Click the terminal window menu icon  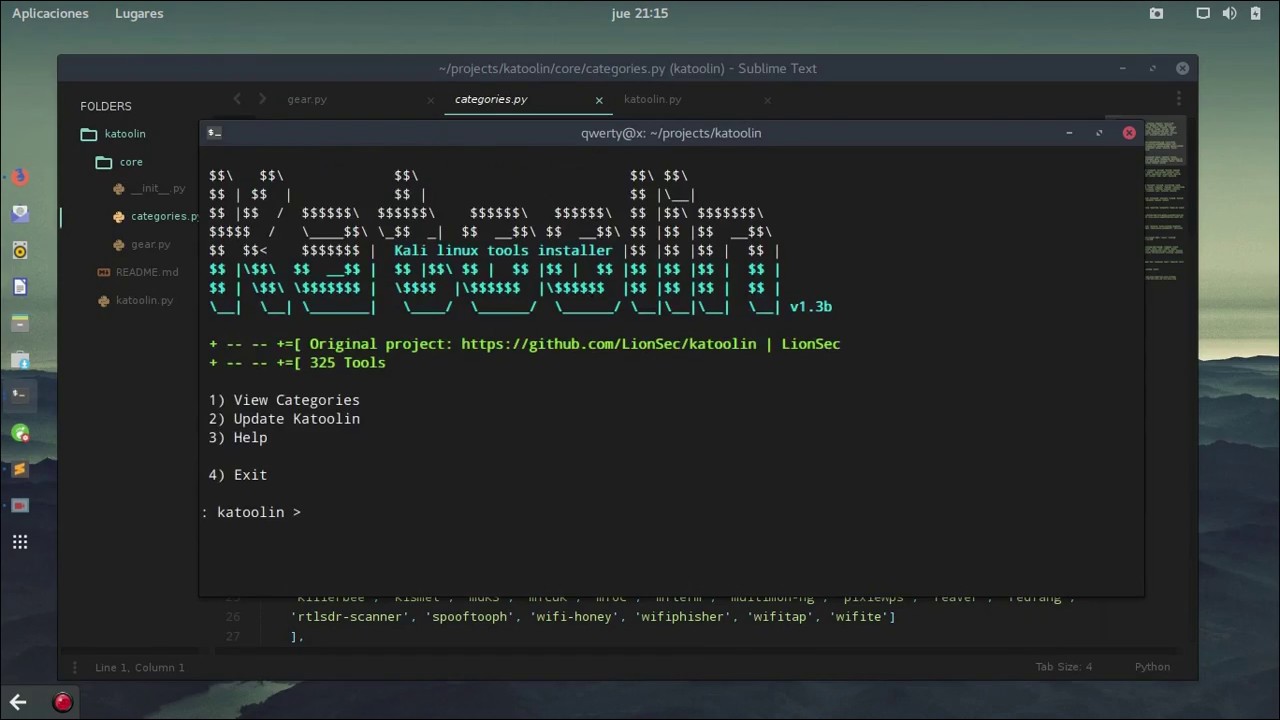pyautogui.click(x=214, y=132)
